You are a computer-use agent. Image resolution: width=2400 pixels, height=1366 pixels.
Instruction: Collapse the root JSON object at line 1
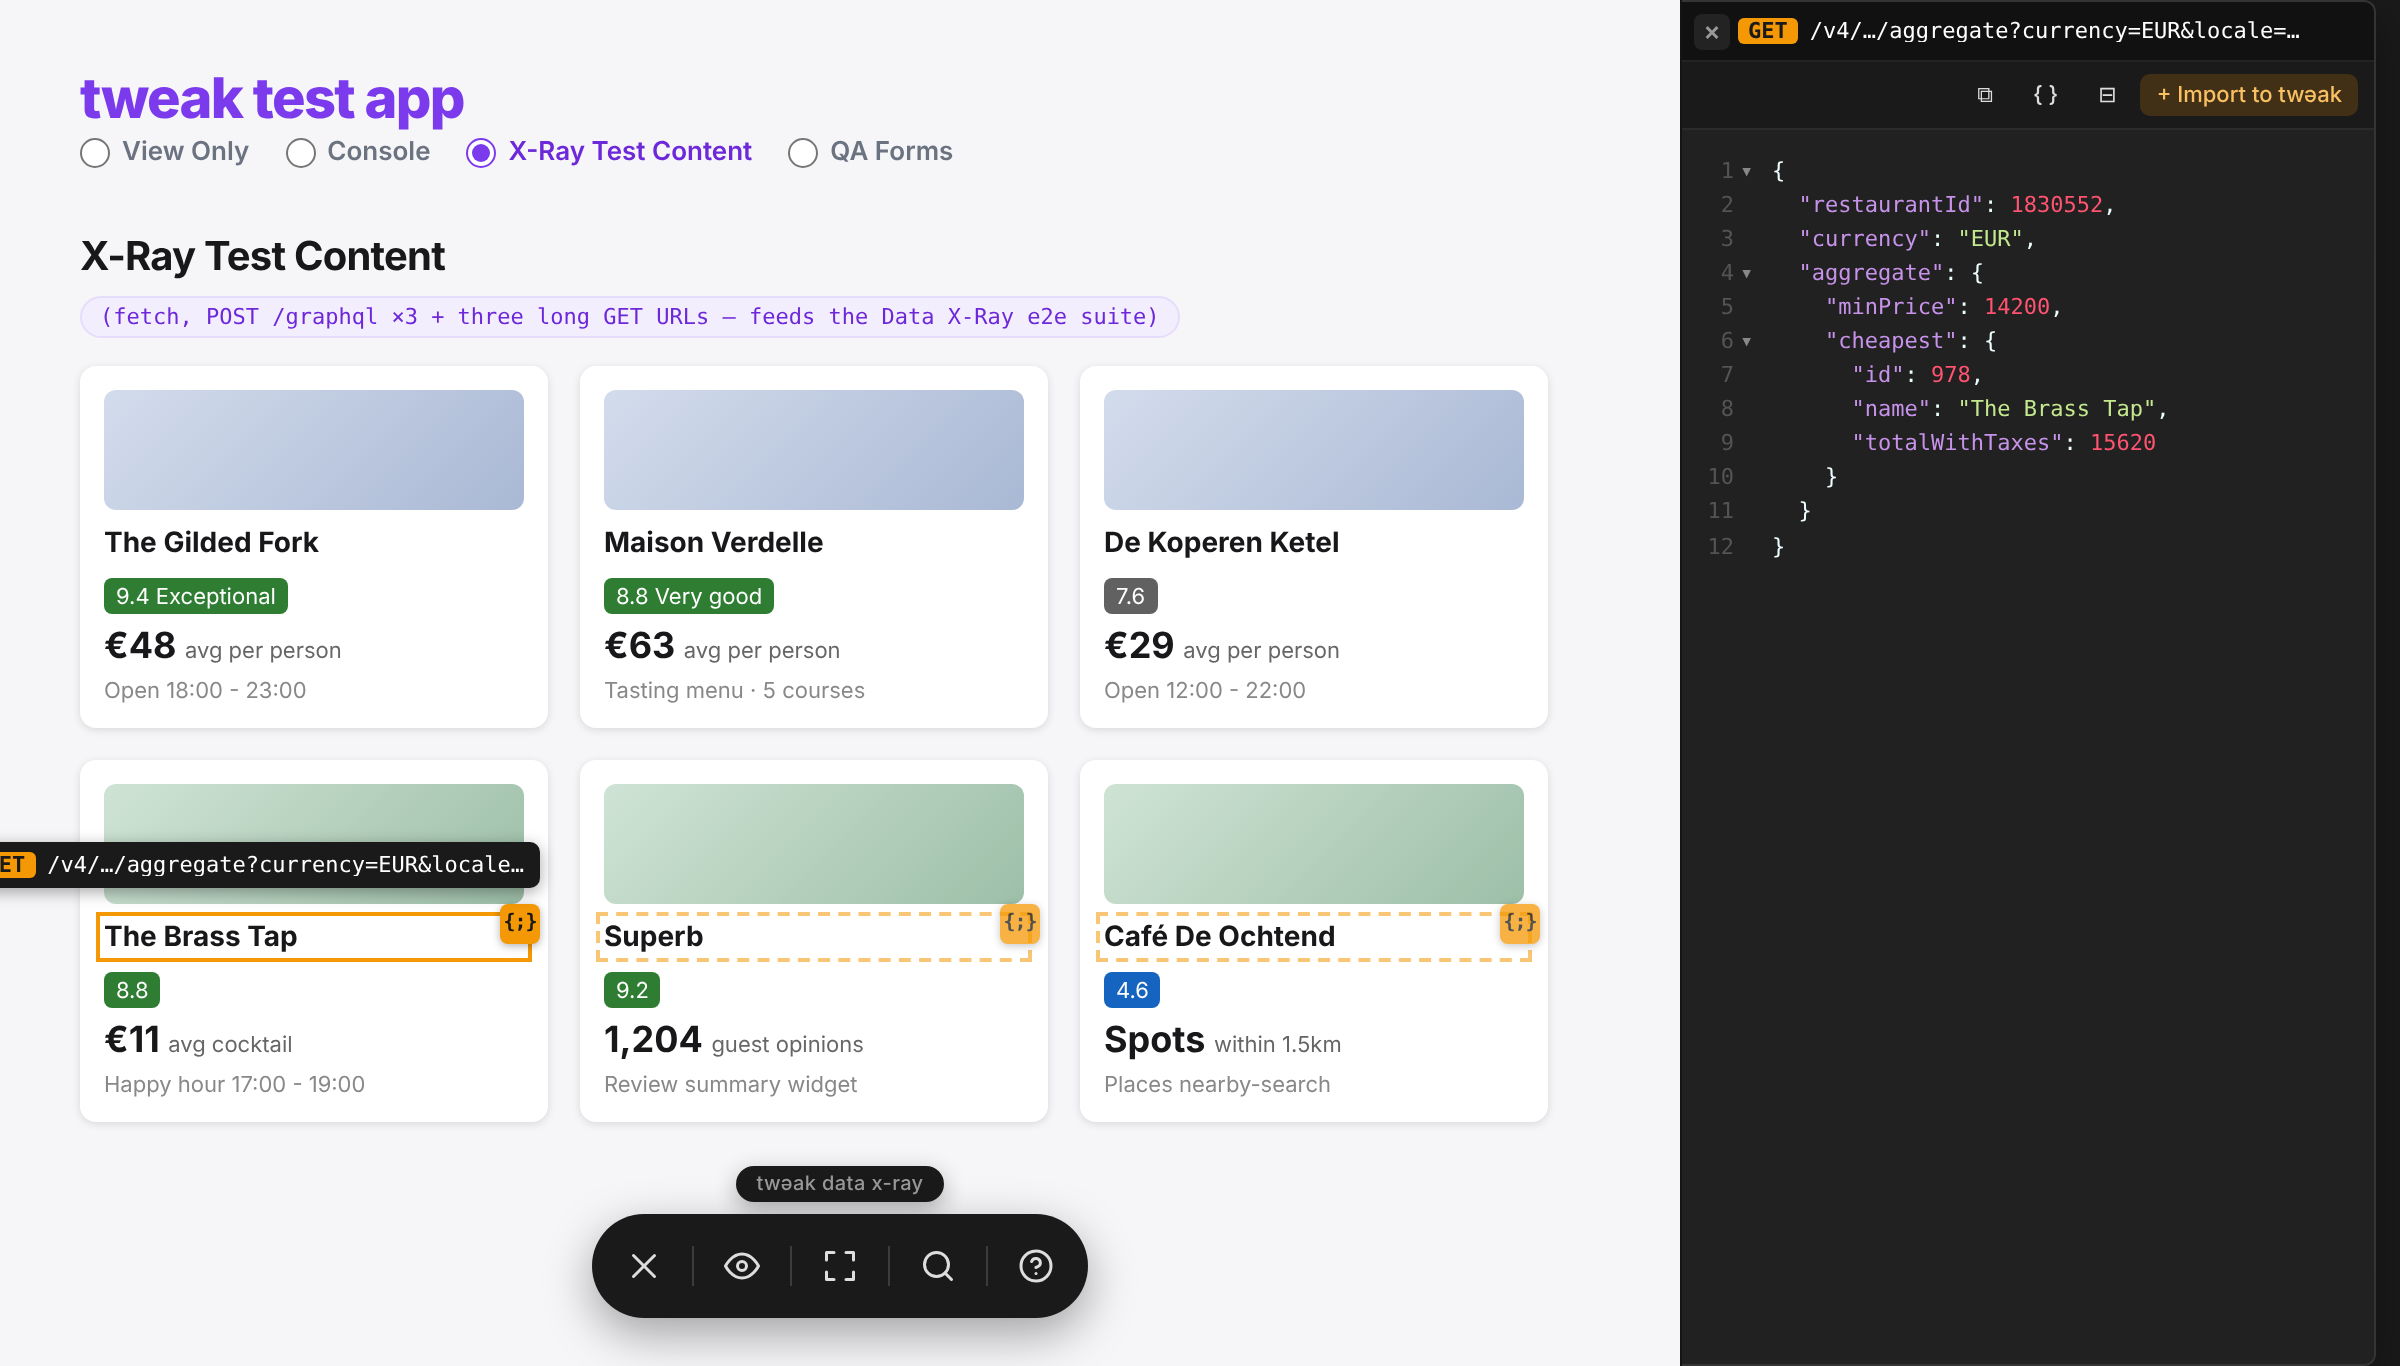pos(1747,172)
